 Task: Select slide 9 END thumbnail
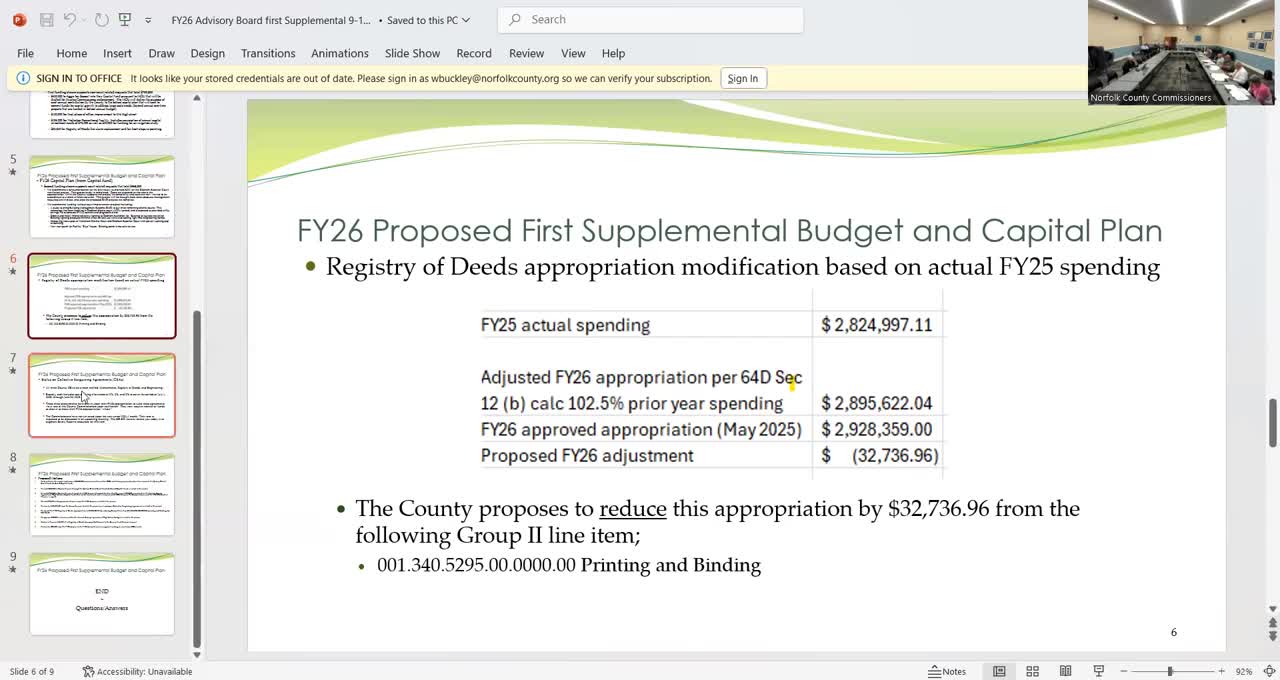(102, 594)
